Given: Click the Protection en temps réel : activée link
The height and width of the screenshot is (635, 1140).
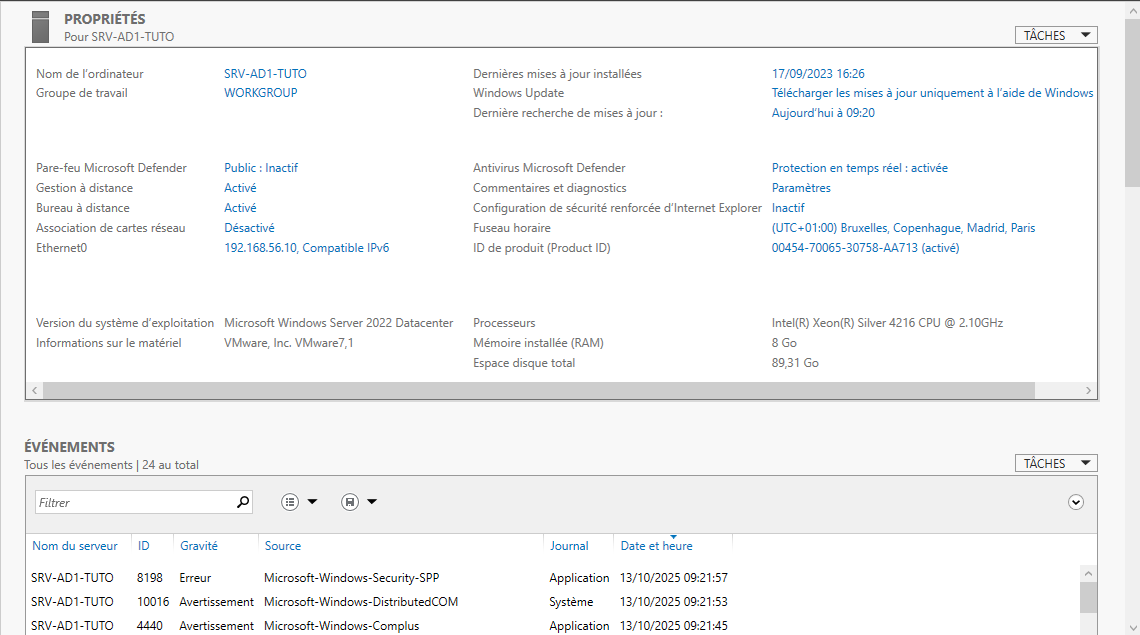Looking at the screenshot, I should [x=859, y=168].
